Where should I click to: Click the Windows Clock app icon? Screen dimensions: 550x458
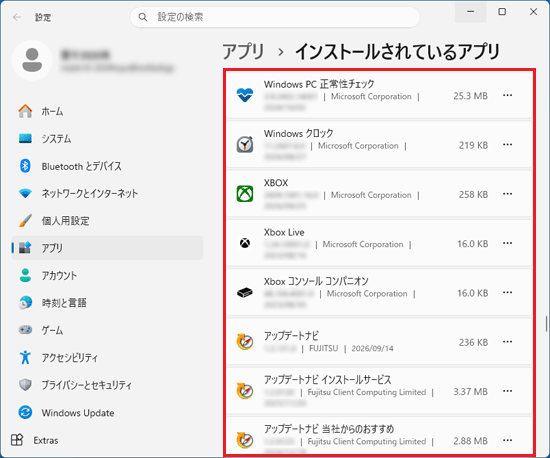(x=245, y=144)
